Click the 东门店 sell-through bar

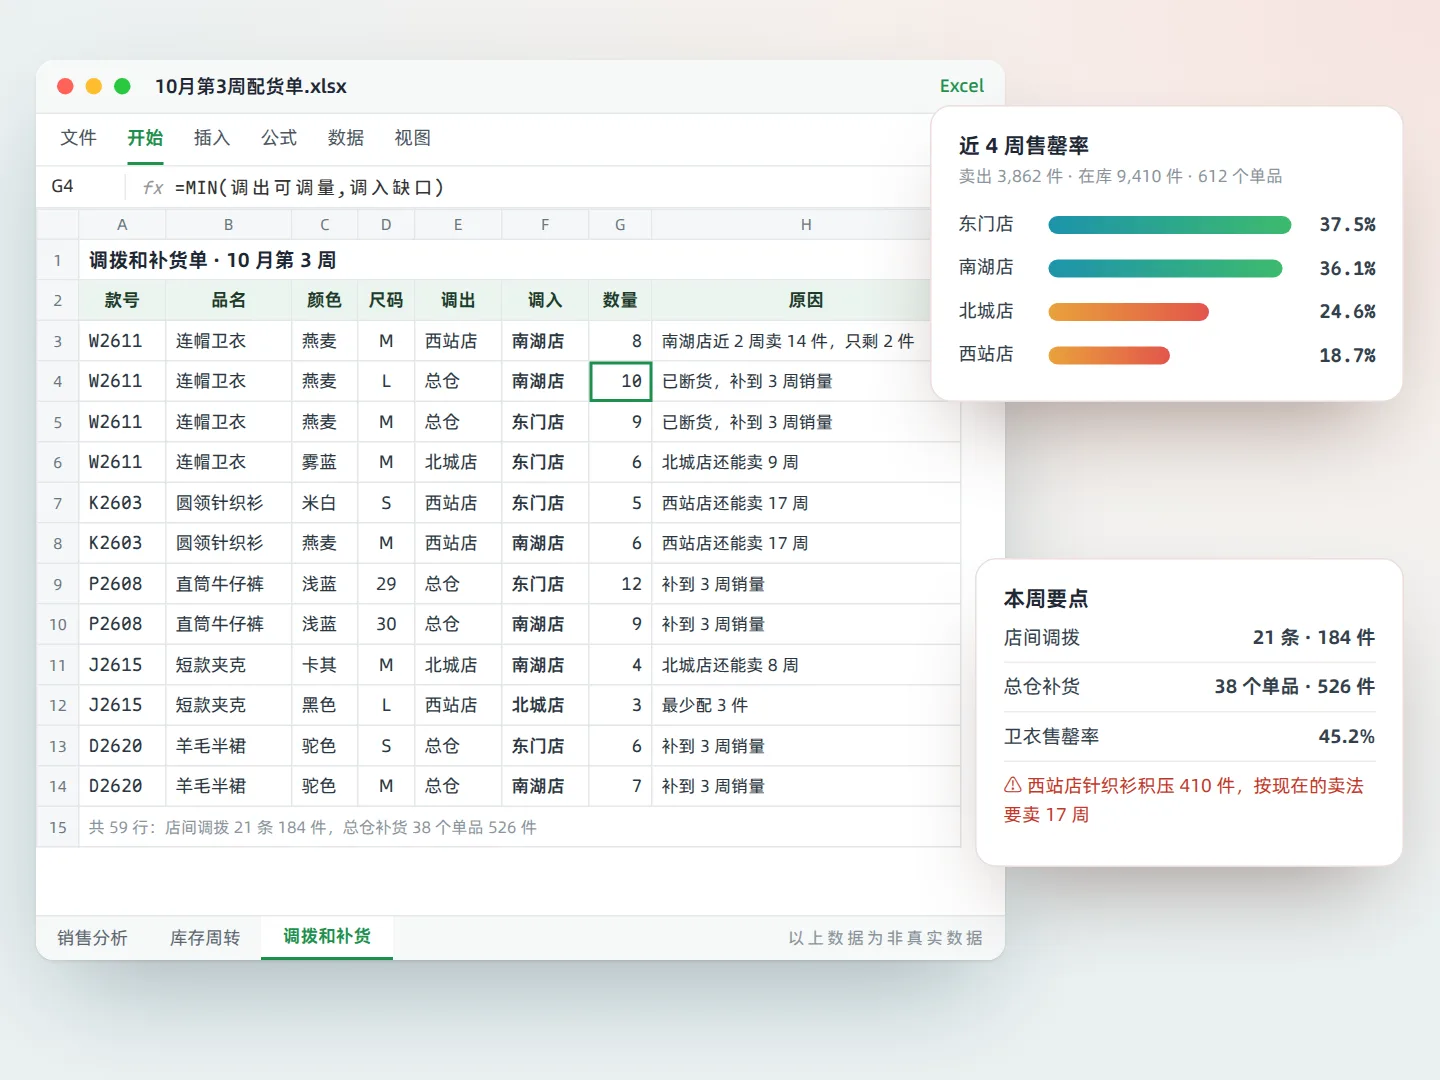1170,225
